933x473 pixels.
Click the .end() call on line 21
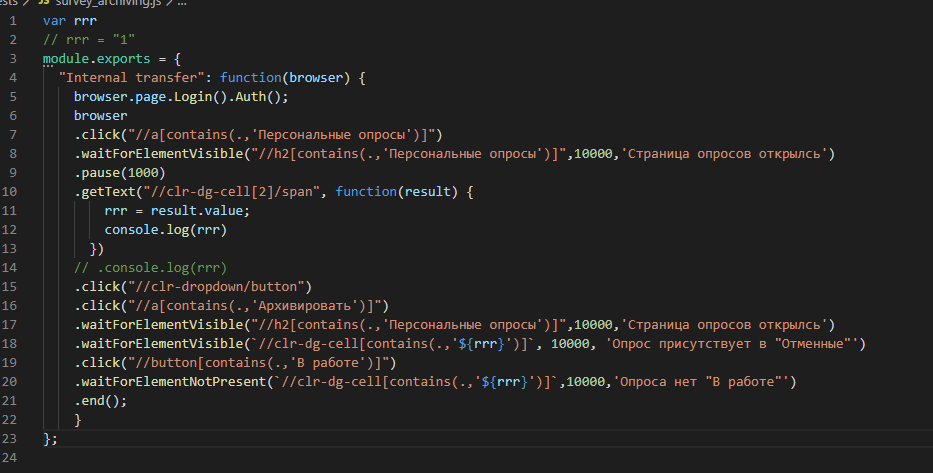(100, 401)
